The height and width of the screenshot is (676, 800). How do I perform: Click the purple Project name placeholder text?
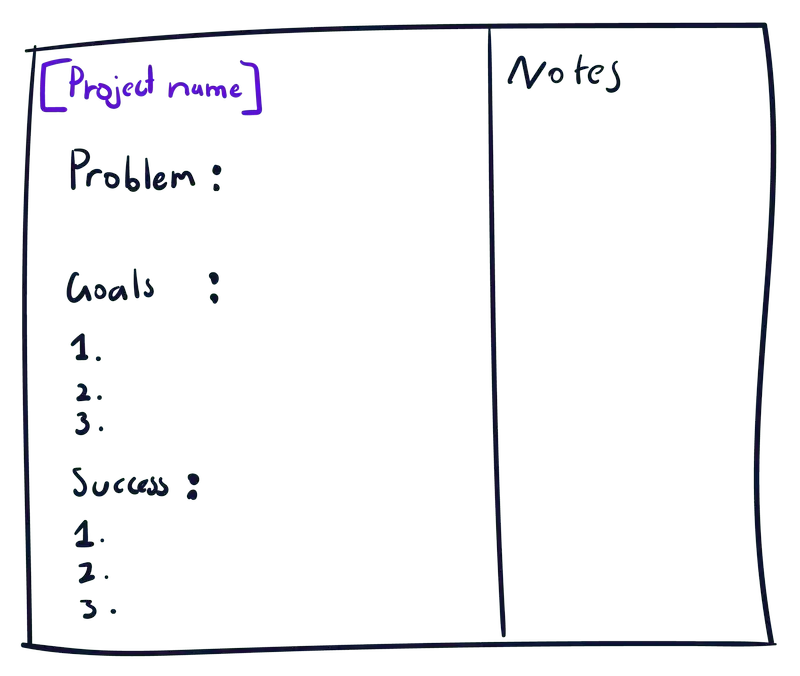coord(152,88)
